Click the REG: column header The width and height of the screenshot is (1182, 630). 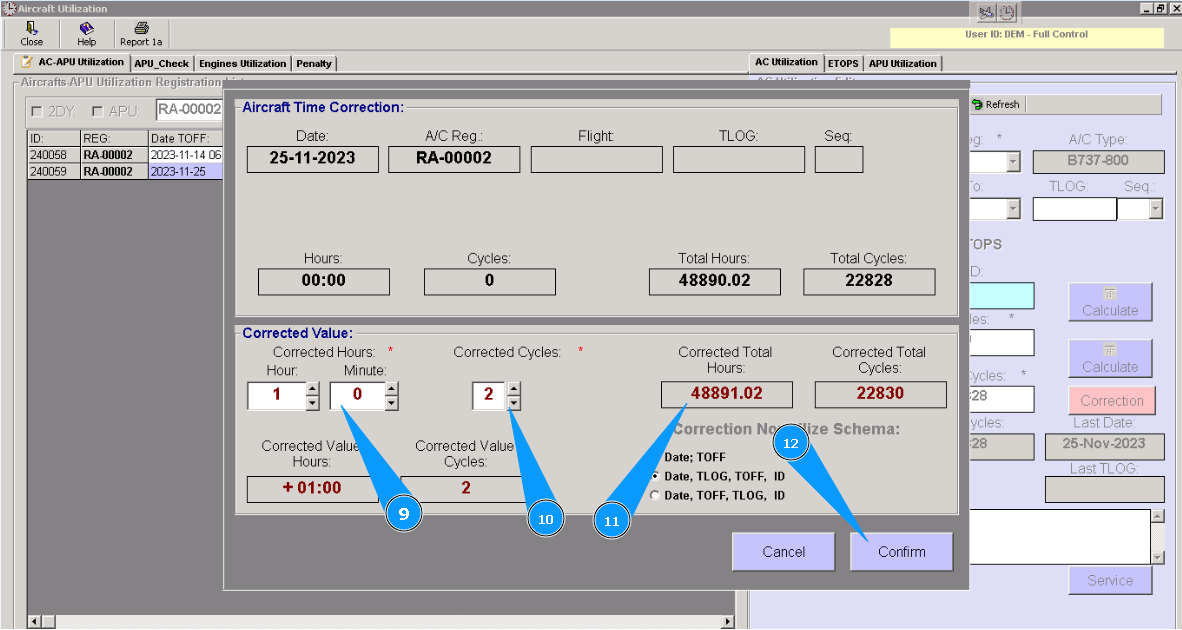[x=114, y=138]
